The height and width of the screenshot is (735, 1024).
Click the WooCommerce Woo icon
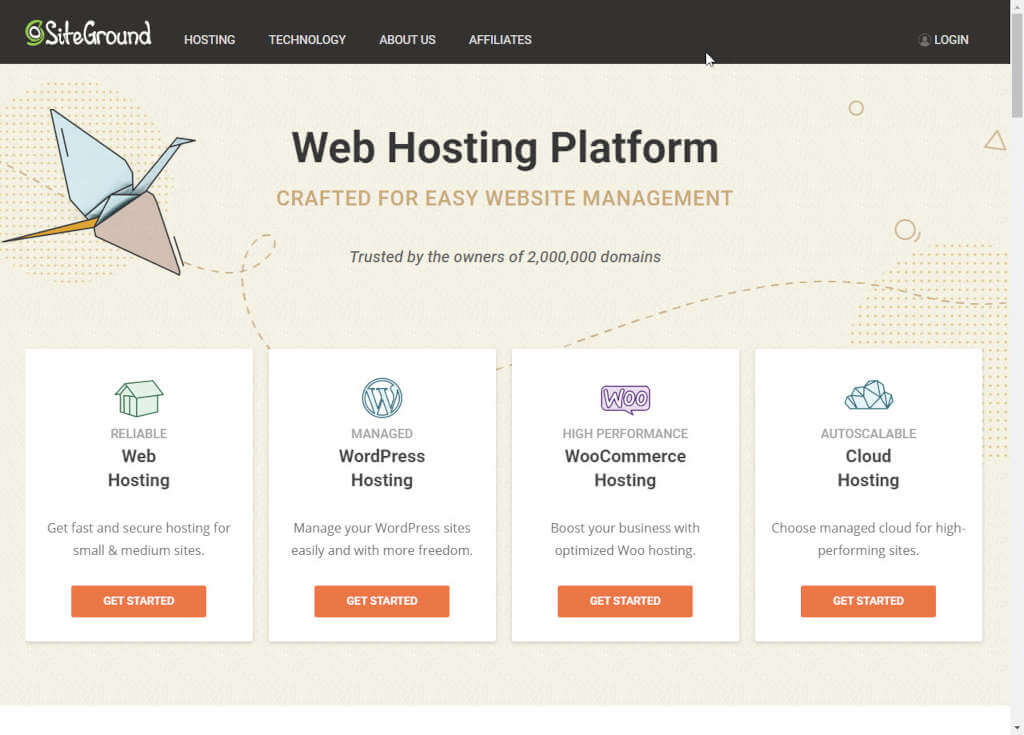pyautogui.click(x=625, y=399)
